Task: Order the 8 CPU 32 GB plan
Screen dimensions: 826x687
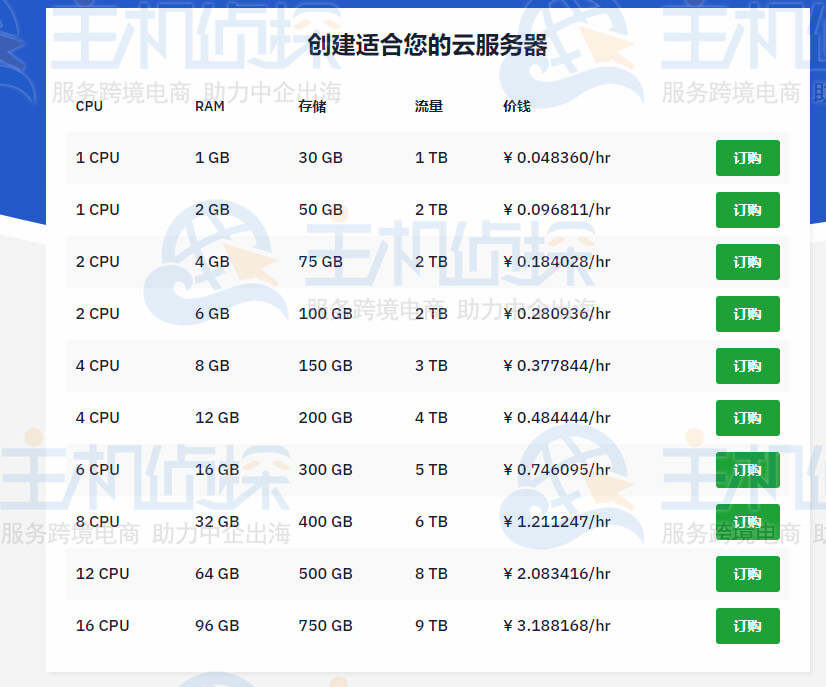Action: (x=747, y=522)
